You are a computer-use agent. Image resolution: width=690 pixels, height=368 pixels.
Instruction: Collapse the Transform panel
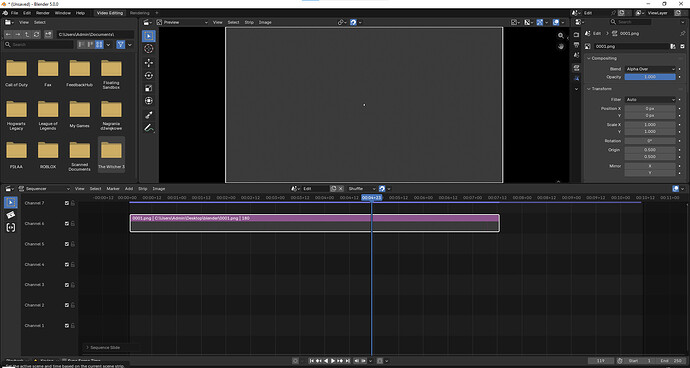pos(601,89)
